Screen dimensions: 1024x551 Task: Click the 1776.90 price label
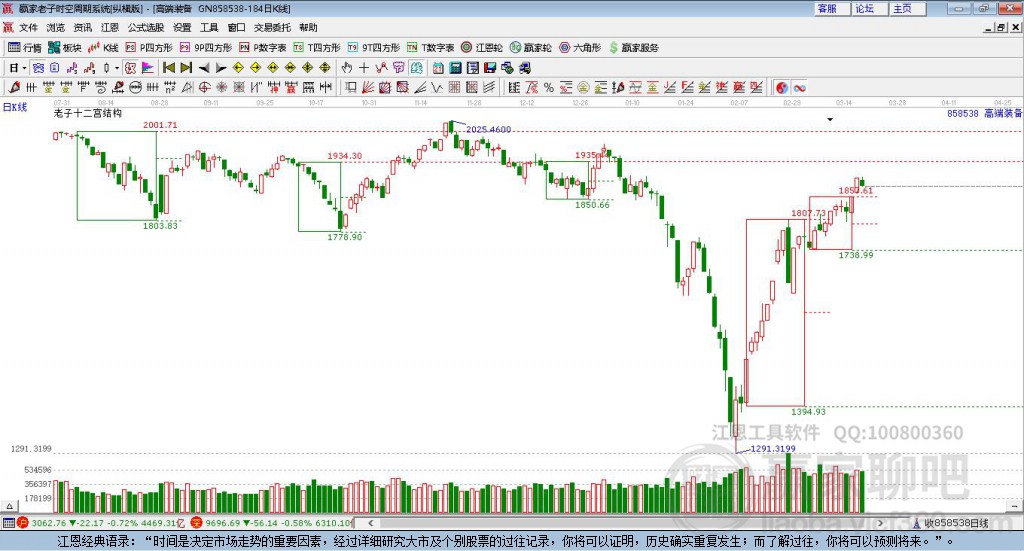click(x=345, y=236)
